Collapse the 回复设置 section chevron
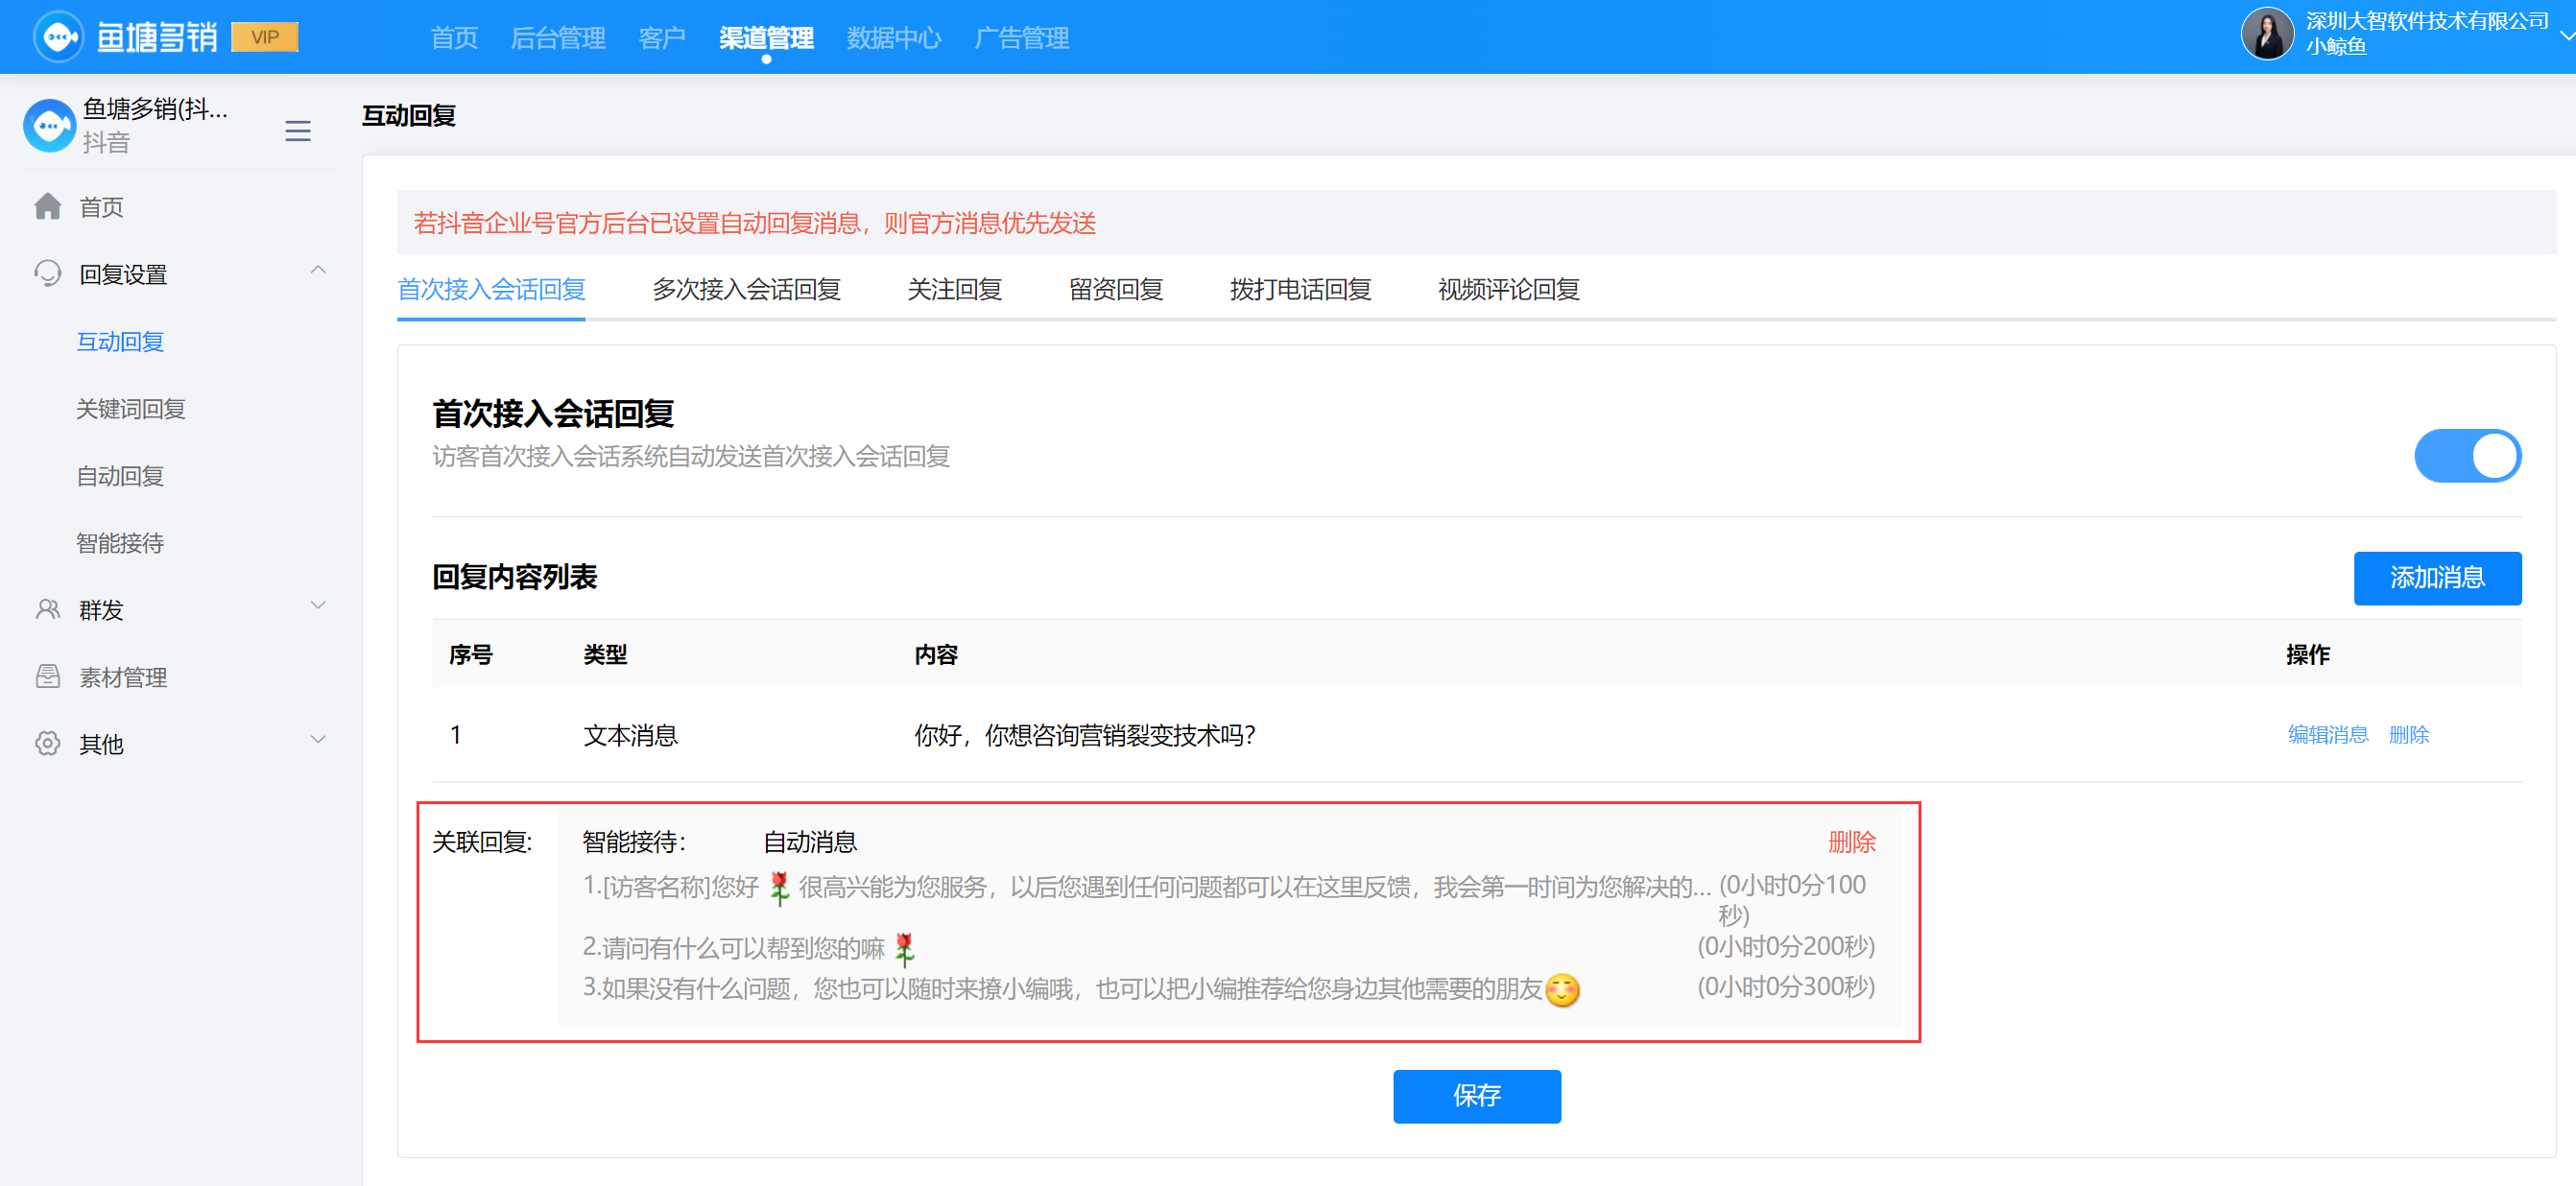 pos(318,270)
